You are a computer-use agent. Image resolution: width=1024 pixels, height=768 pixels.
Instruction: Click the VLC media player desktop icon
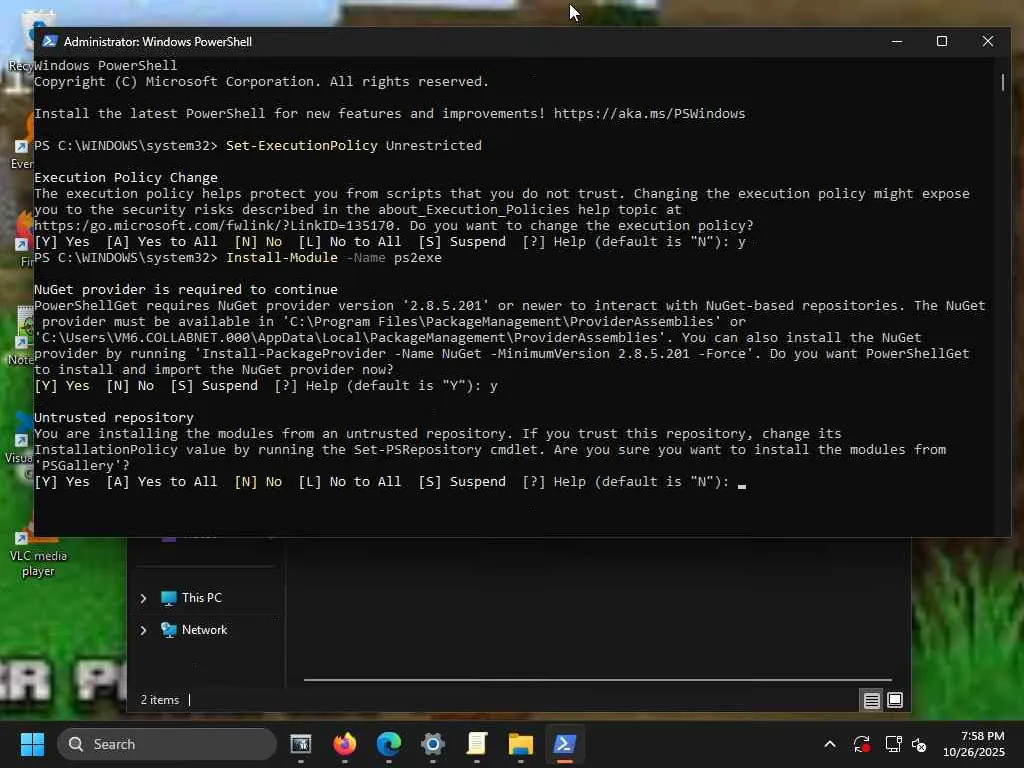(38, 552)
